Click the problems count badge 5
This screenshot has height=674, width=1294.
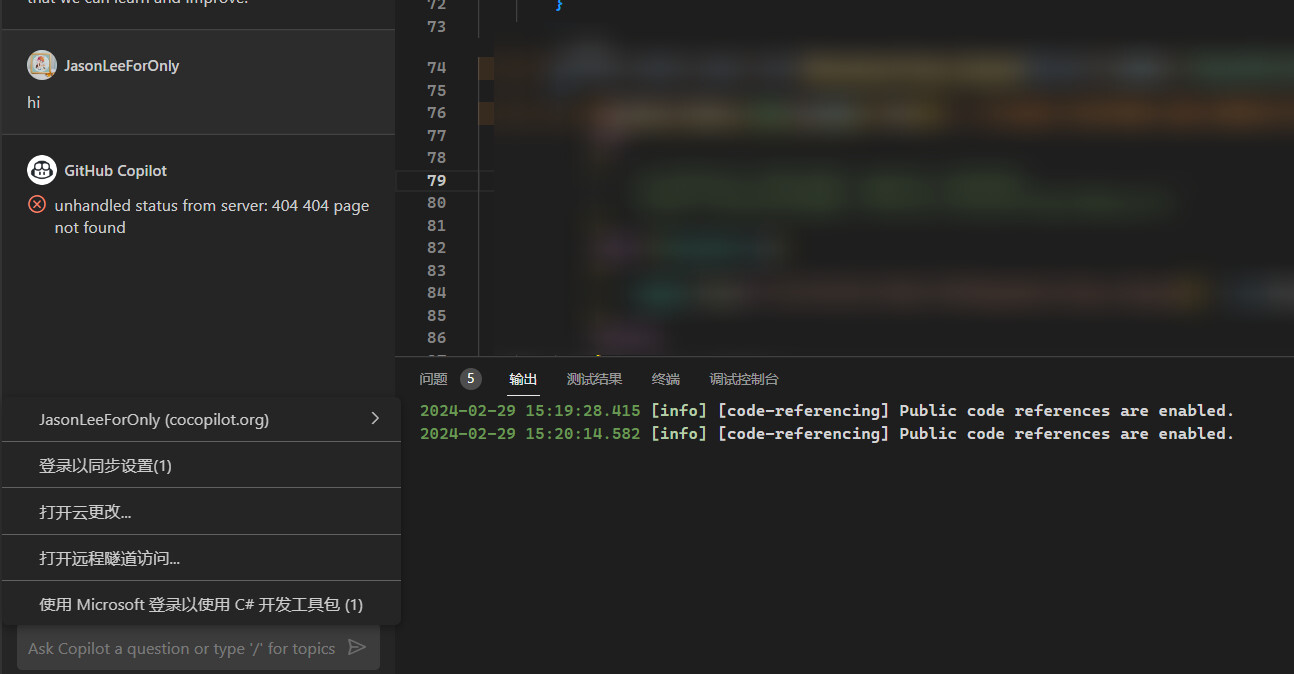tap(471, 378)
